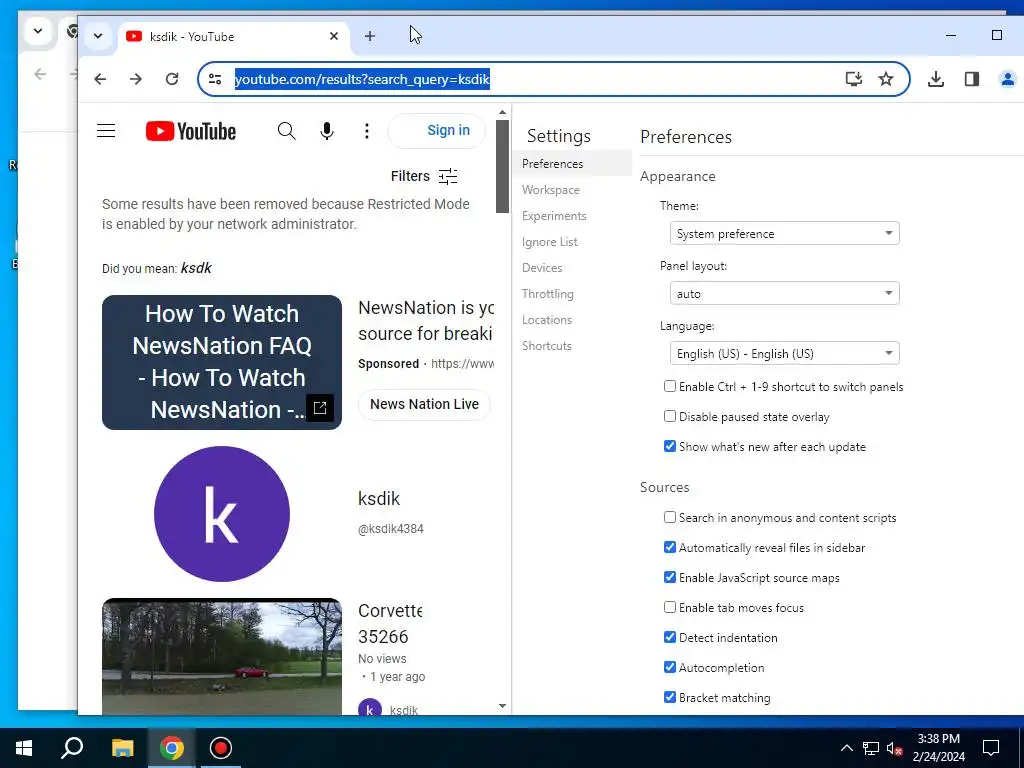Uncheck Show what's new after each update
Viewport: 1024px width, 768px height.
[x=669, y=446]
